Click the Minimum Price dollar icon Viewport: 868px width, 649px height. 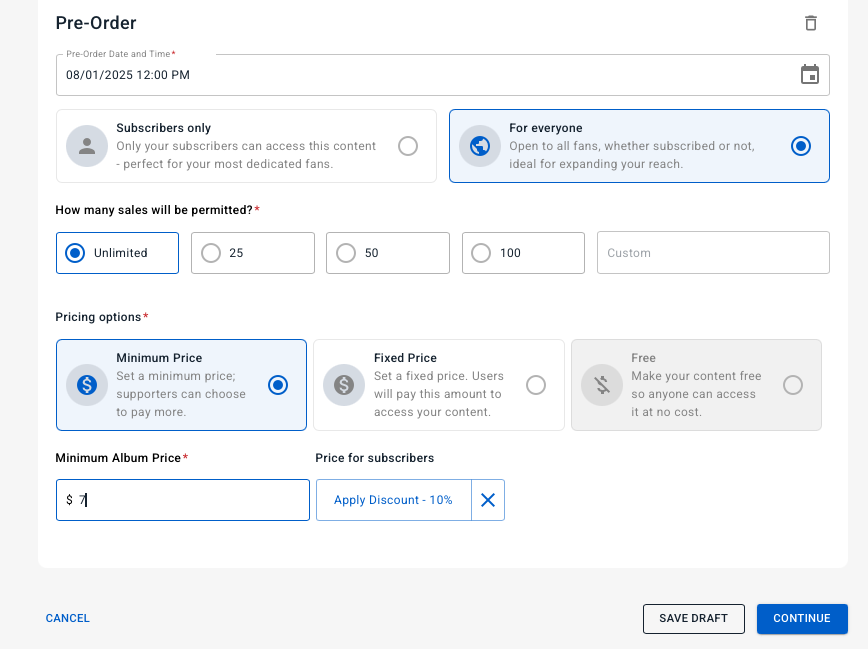tap(87, 385)
